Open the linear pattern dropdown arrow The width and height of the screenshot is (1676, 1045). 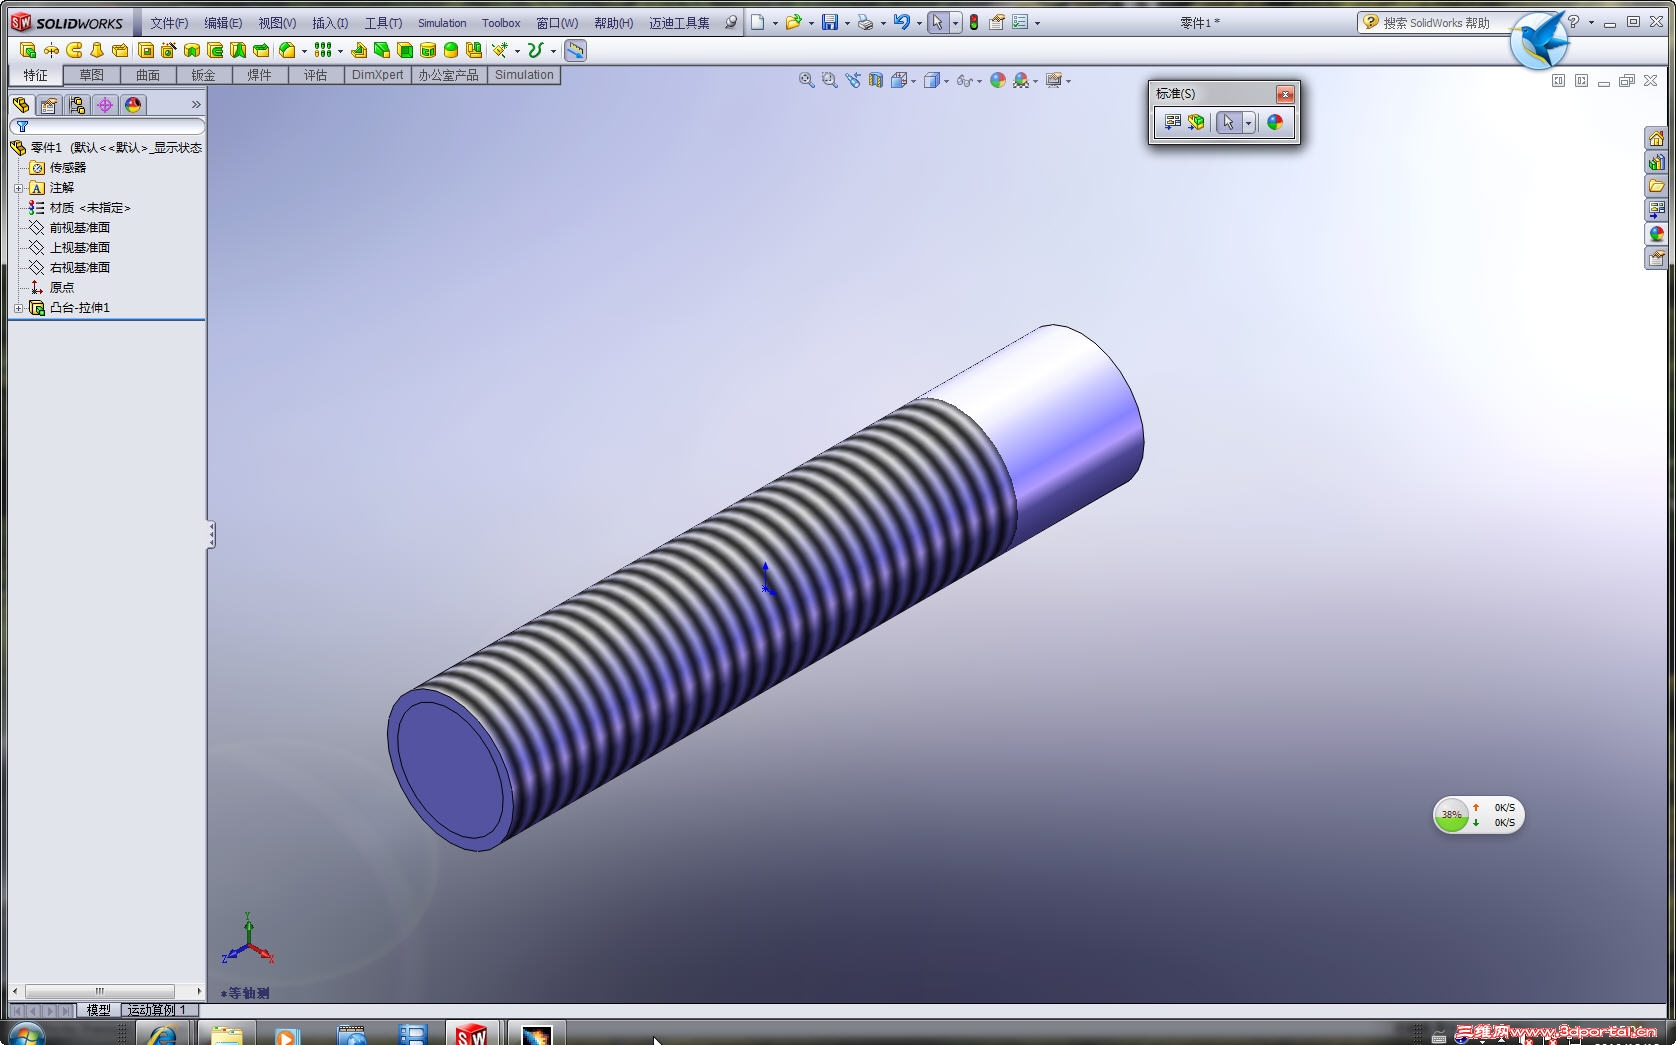coord(340,51)
